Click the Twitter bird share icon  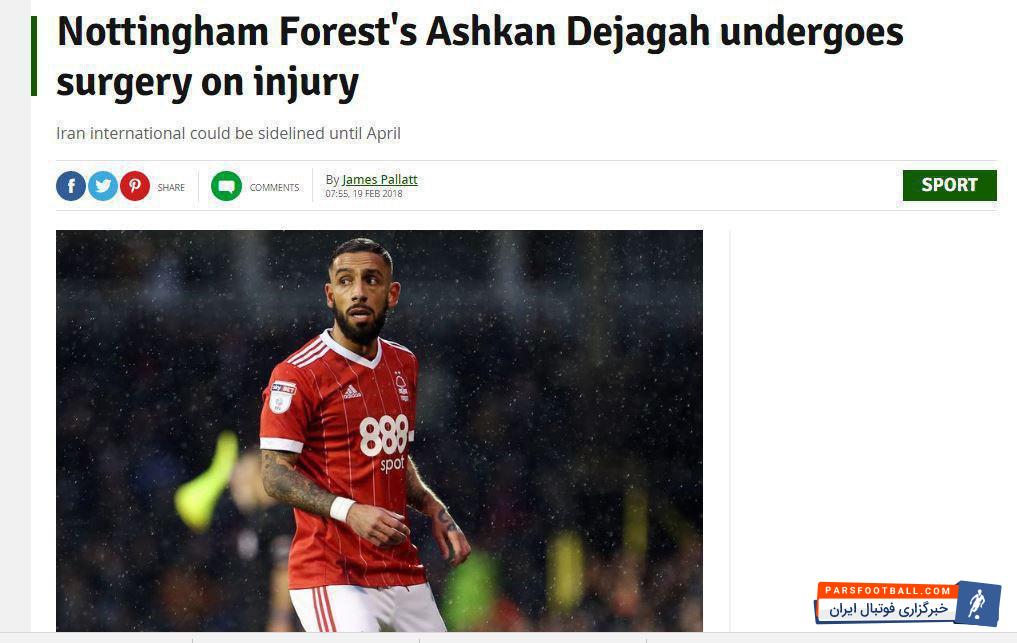(102, 186)
